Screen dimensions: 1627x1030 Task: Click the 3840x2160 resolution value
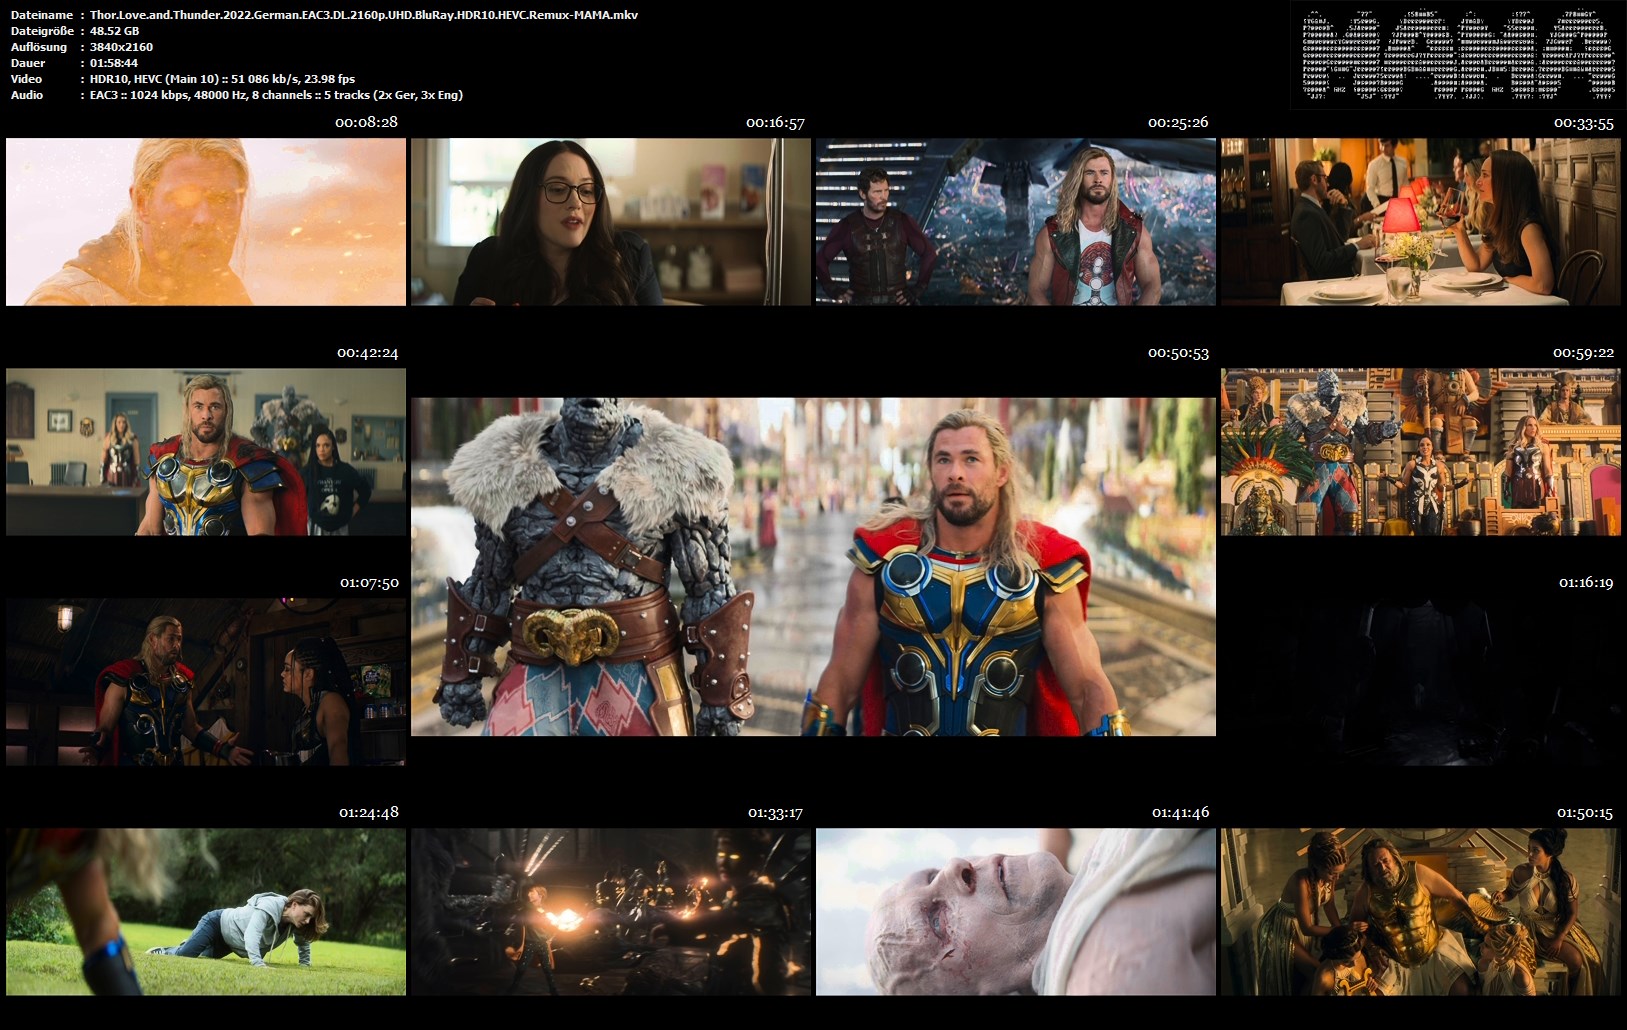tap(121, 47)
